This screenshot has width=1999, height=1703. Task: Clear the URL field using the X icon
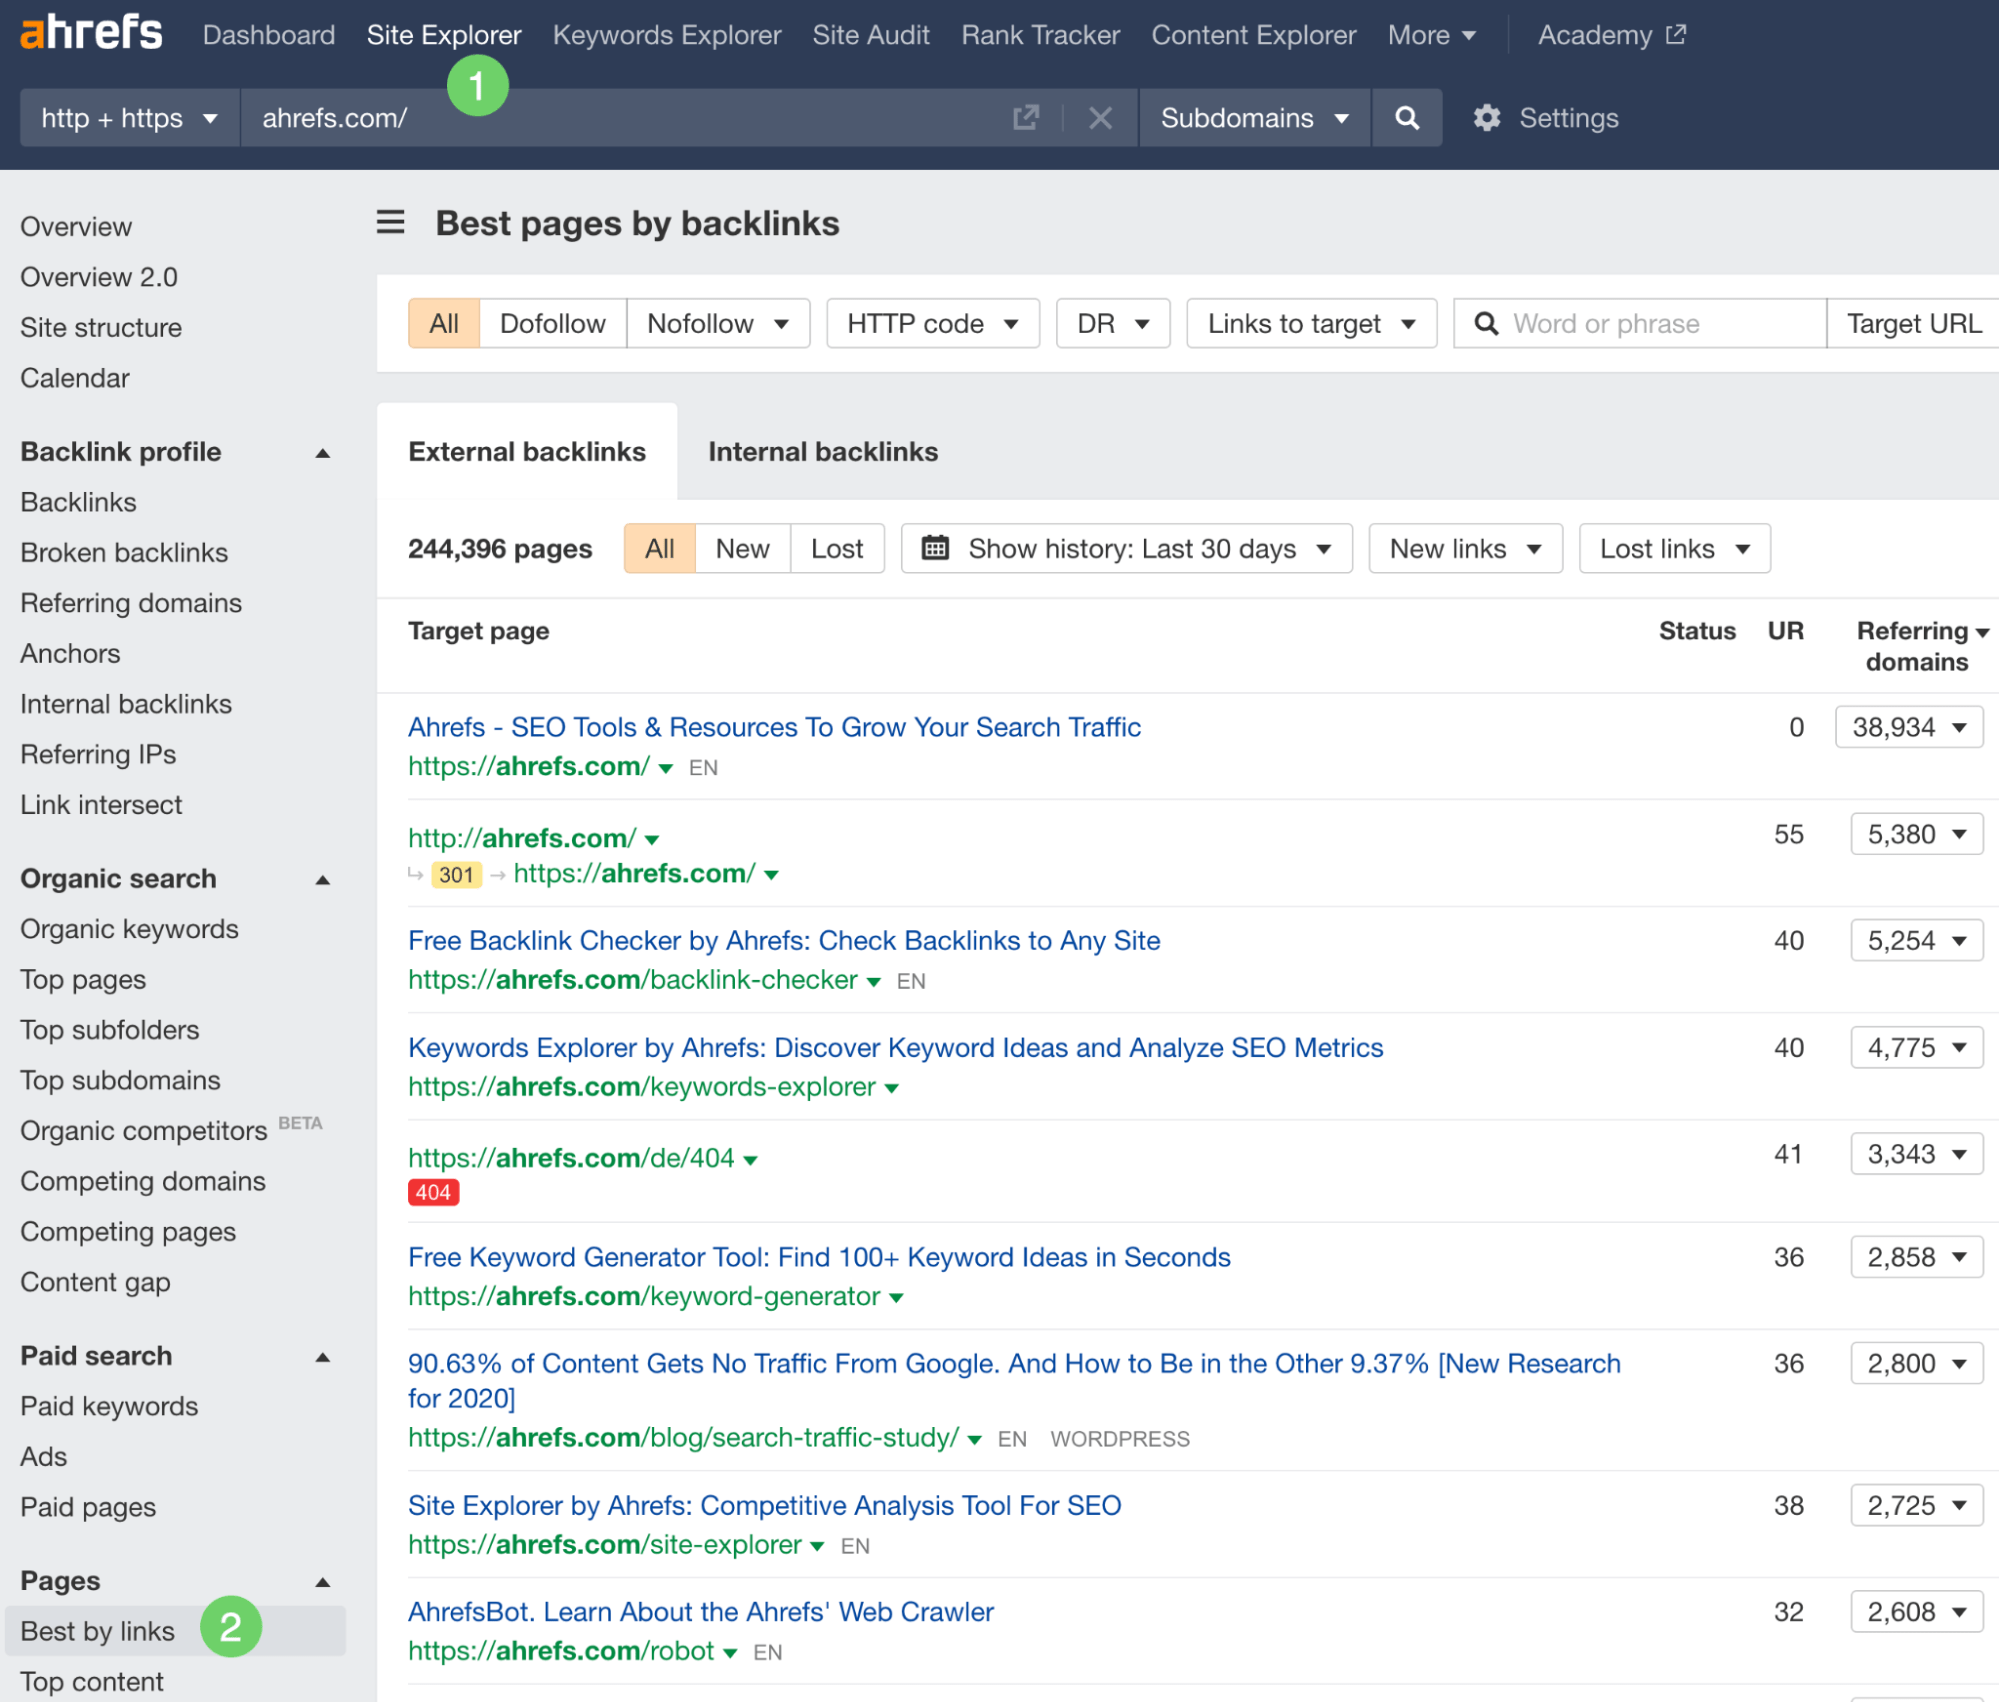1100,117
